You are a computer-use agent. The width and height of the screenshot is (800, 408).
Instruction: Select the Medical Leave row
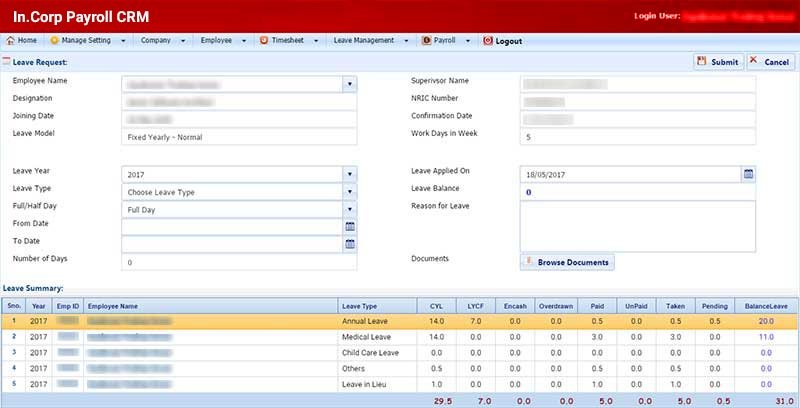point(400,337)
